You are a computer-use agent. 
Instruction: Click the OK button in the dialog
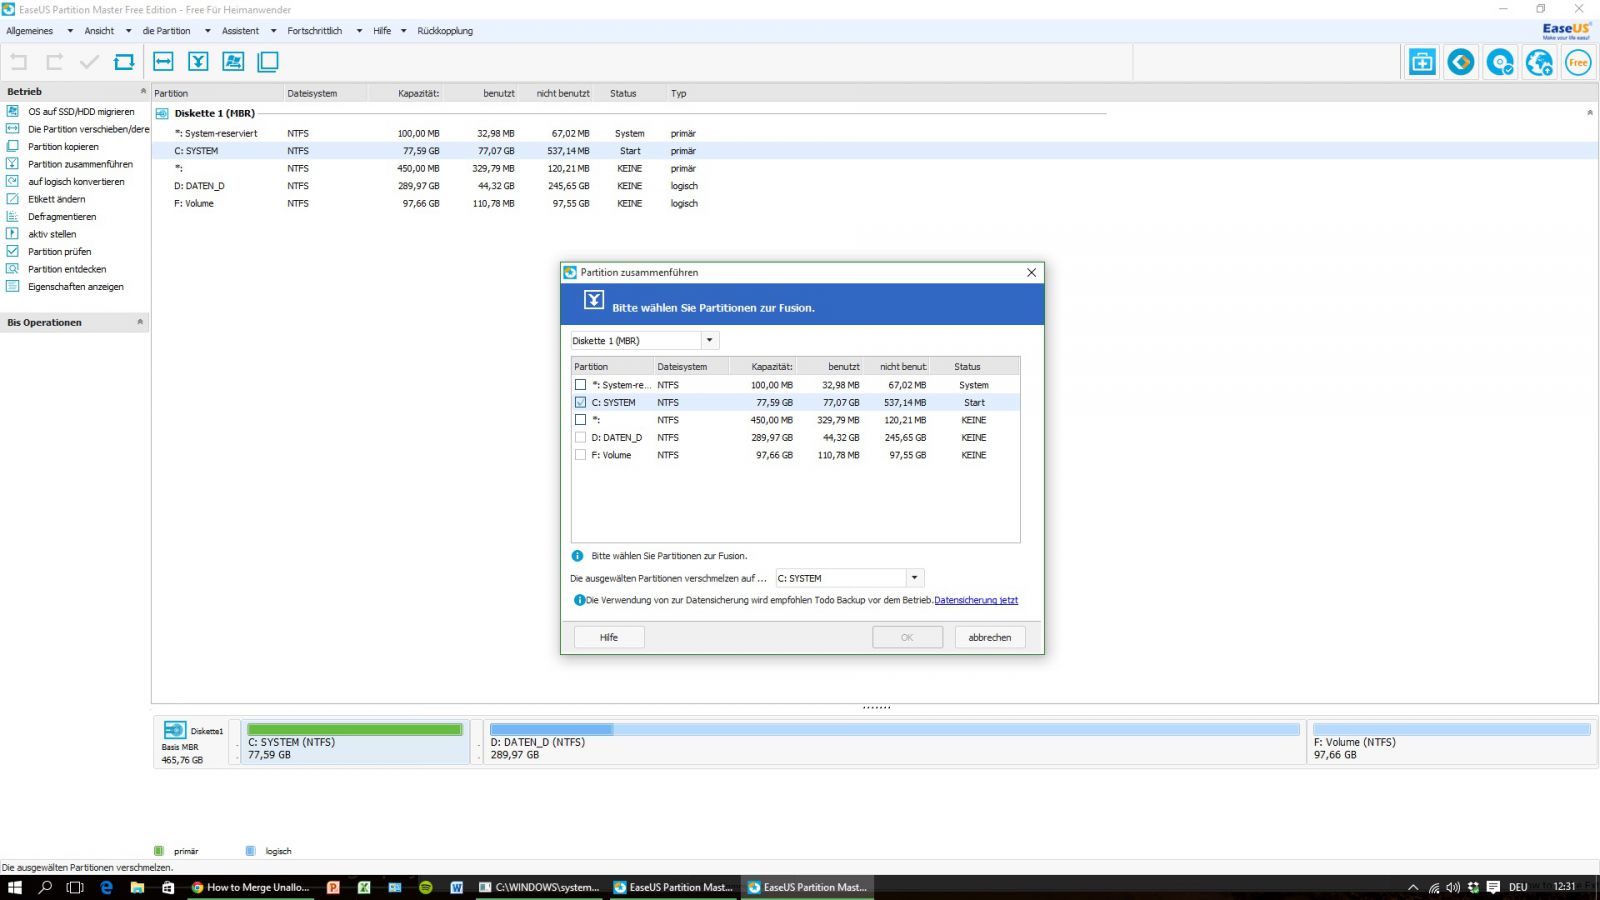click(x=907, y=637)
